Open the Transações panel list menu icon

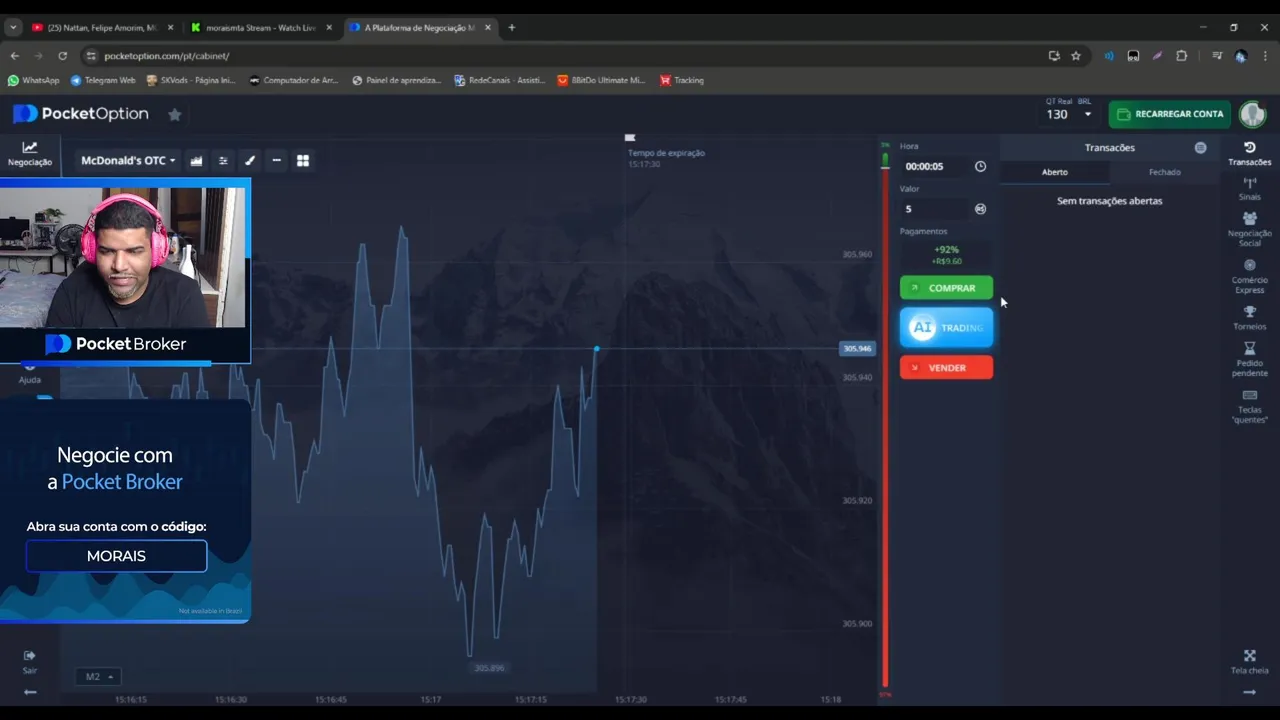coord(1200,148)
